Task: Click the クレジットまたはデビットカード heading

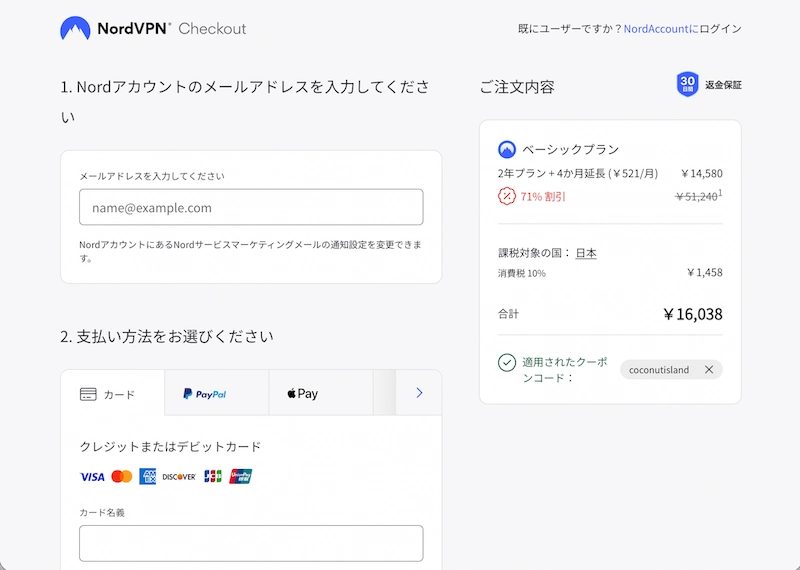Action: (170, 447)
